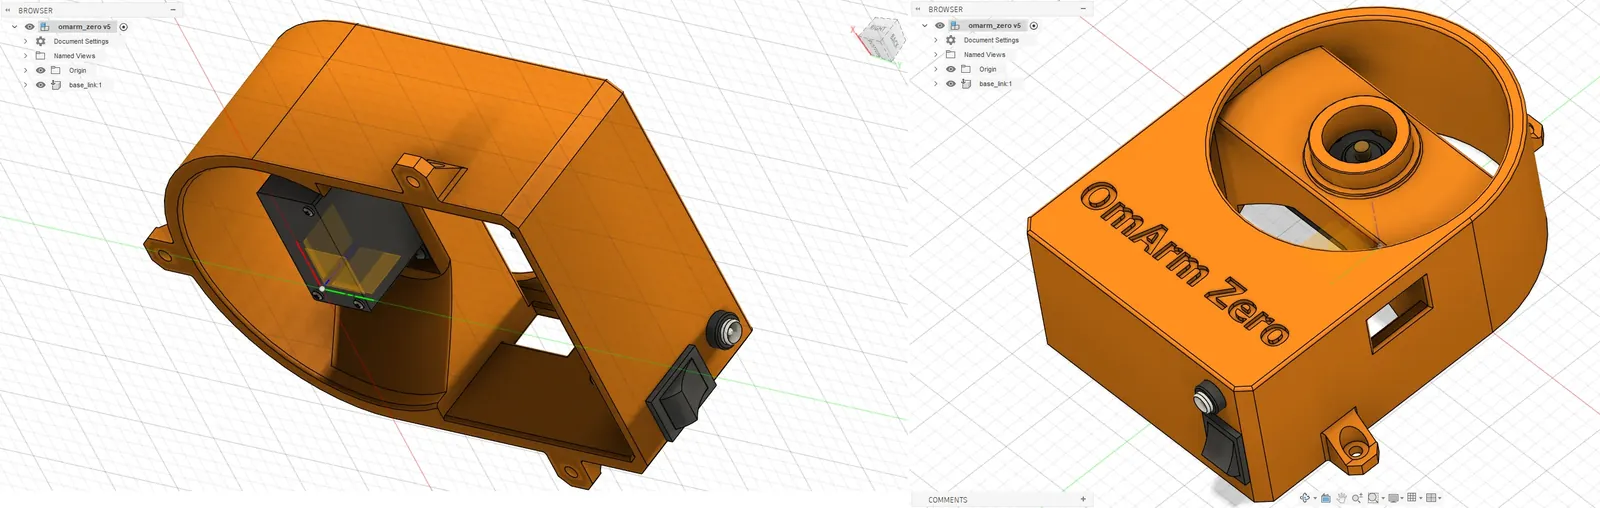Click Document Settings gear icon in right browser
Image resolution: width=1600 pixels, height=508 pixels.
point(951,40)
